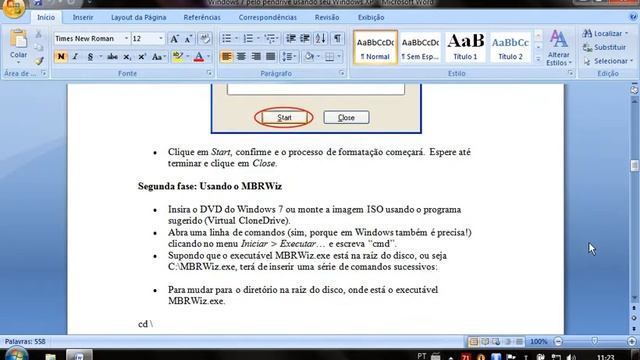Toggle strikethrough (abc) formatting

click(x=112, y=57)
